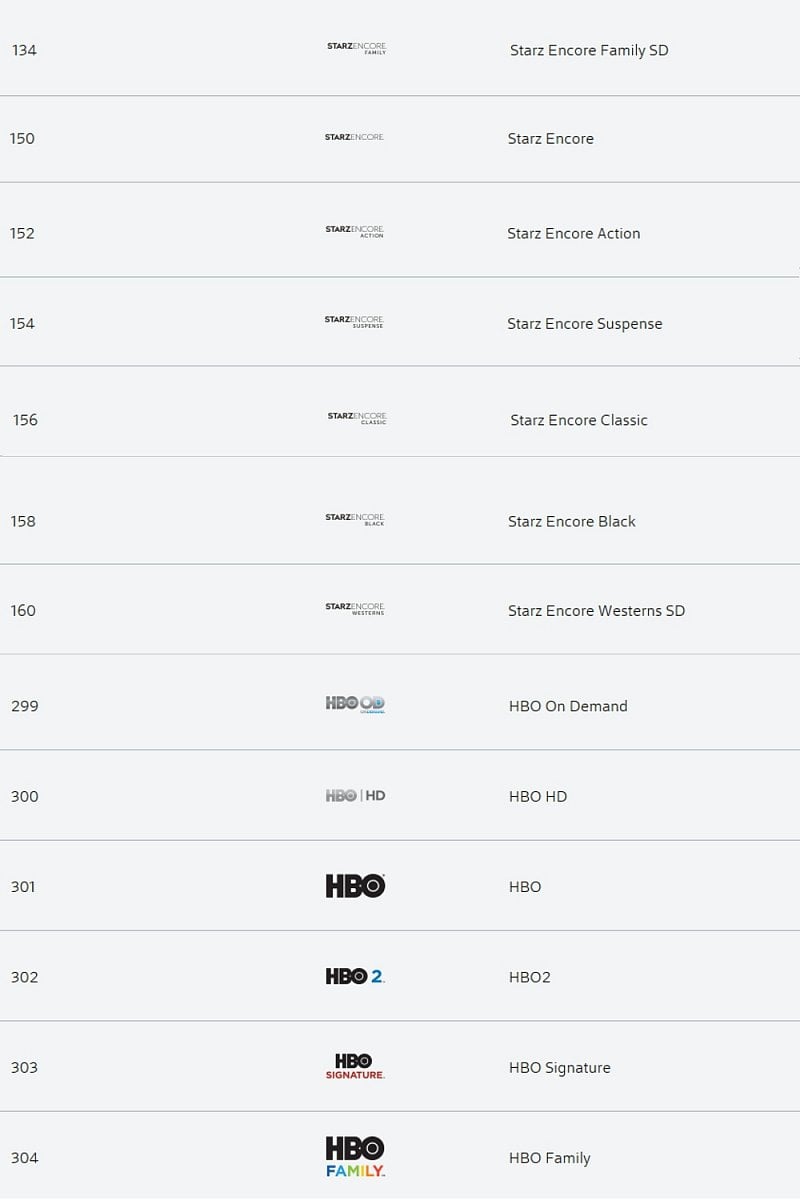Click the Starz Encore Action logo

(354, 231)
